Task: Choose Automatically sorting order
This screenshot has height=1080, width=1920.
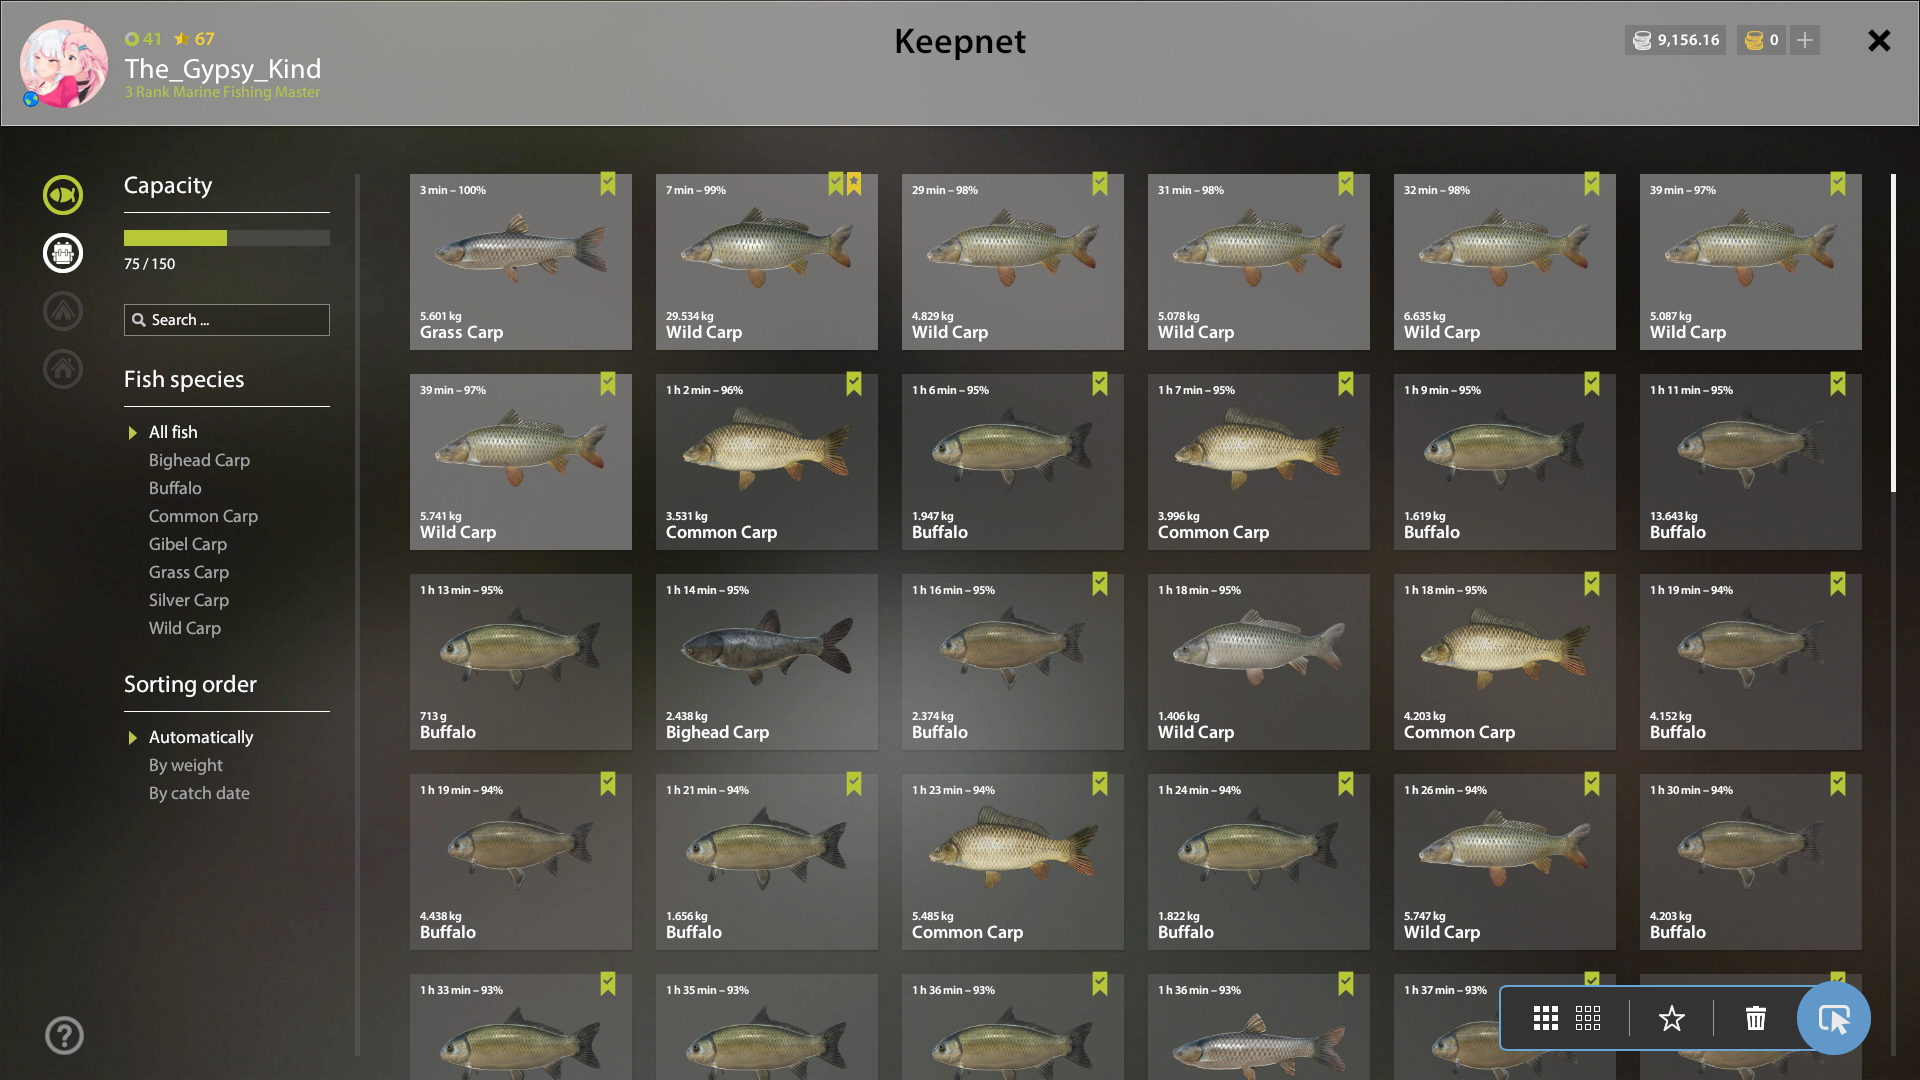Action: 201,737
